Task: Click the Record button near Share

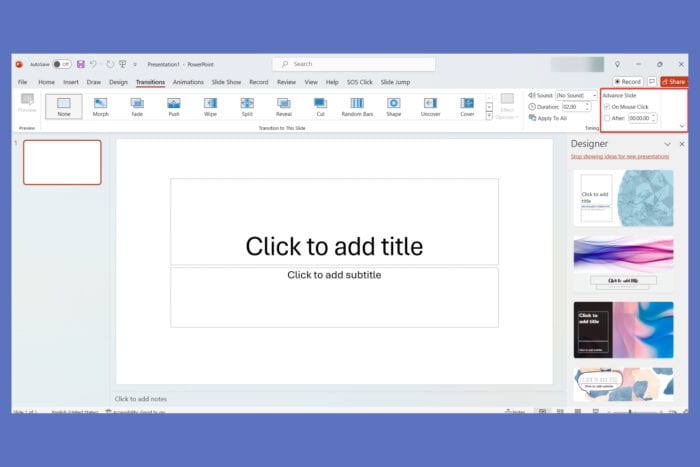Action: 628,82
